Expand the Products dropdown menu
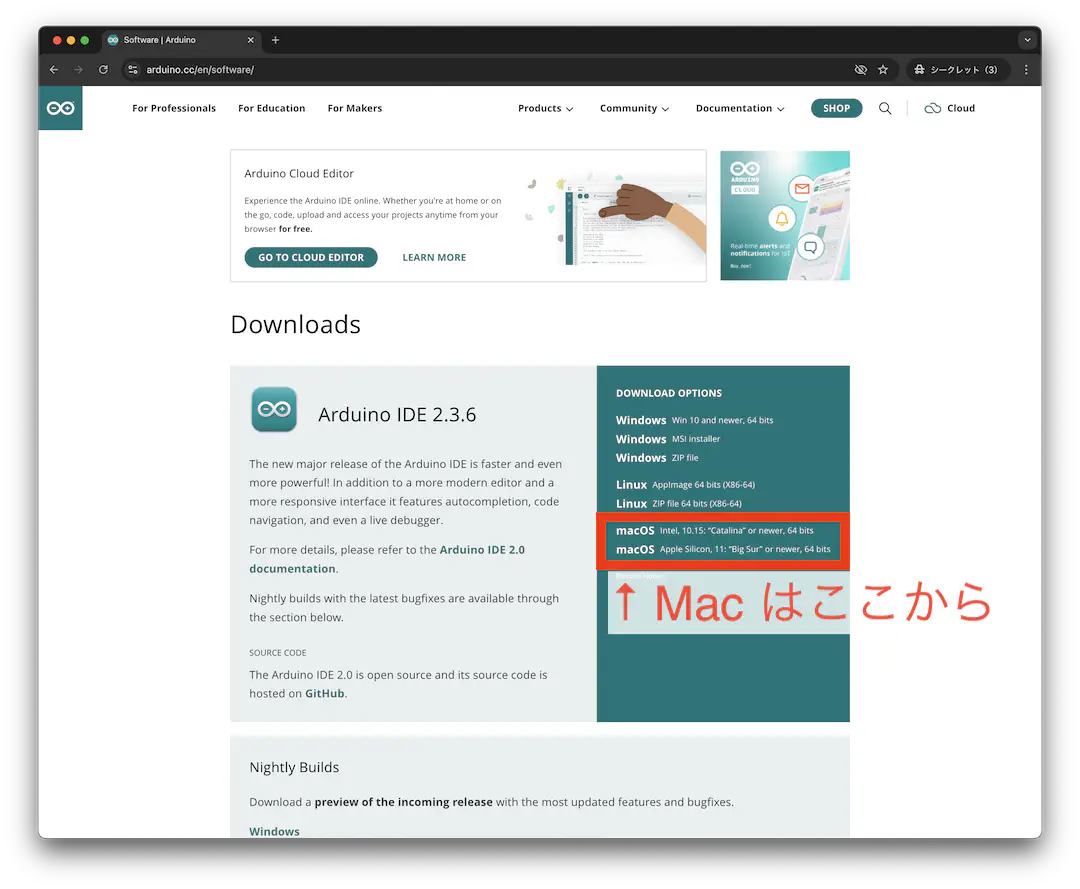The width and height of the screenshot is (1080, 889). 546,108
